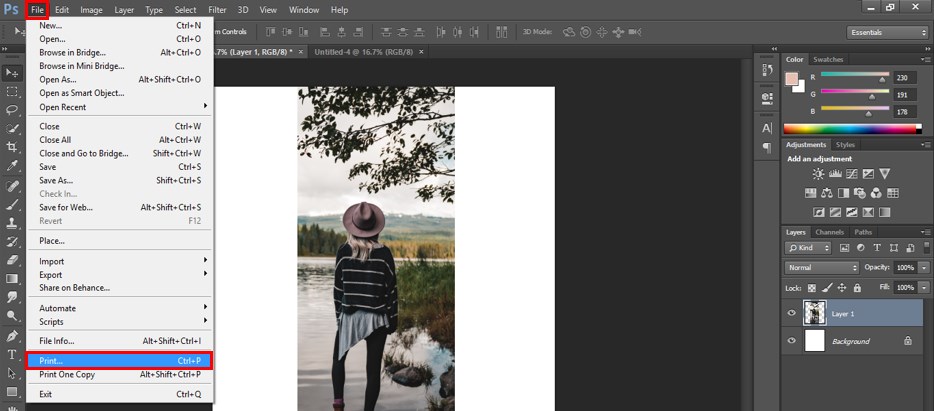Choose Print from the File menu

click(120, 361)
